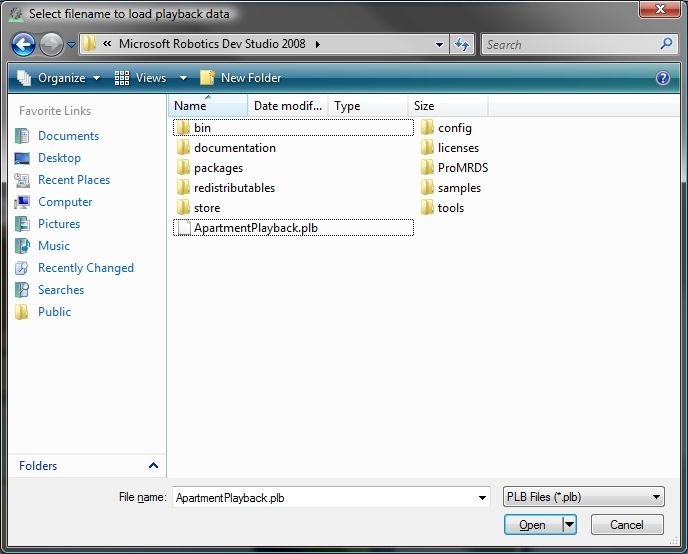Click the Documents icon in Favorite Links
The image size is (688, 554).
22,136
